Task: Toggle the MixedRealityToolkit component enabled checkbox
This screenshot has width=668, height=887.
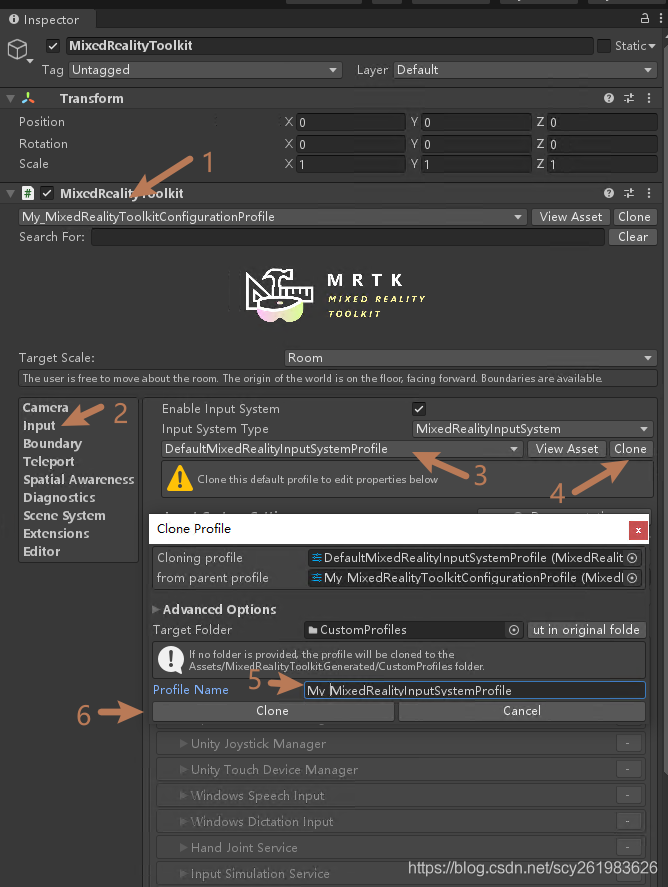Action: [x=47, y=193]
